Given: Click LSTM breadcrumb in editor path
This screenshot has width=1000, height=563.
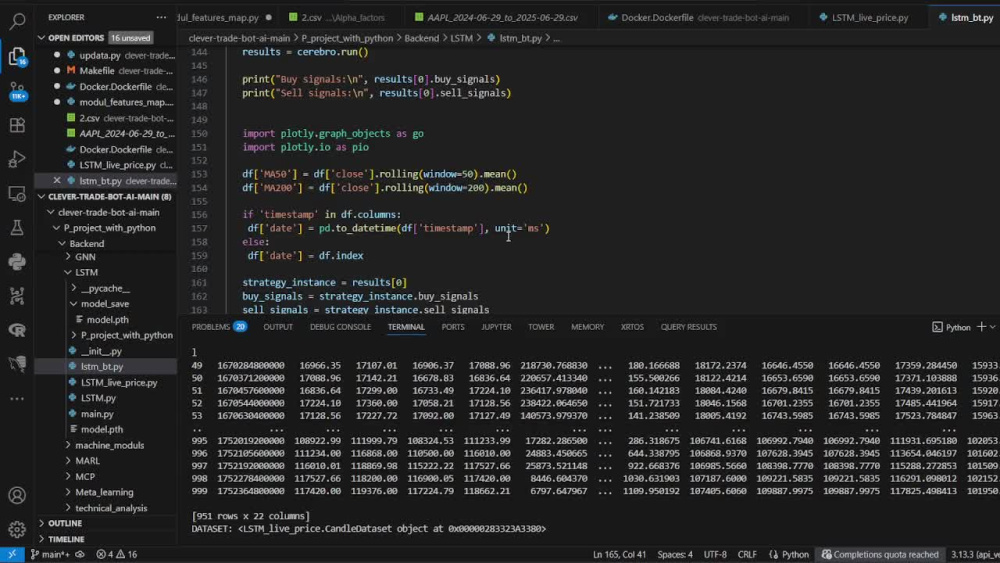Looking at the screenshot, I should point(462,38).
